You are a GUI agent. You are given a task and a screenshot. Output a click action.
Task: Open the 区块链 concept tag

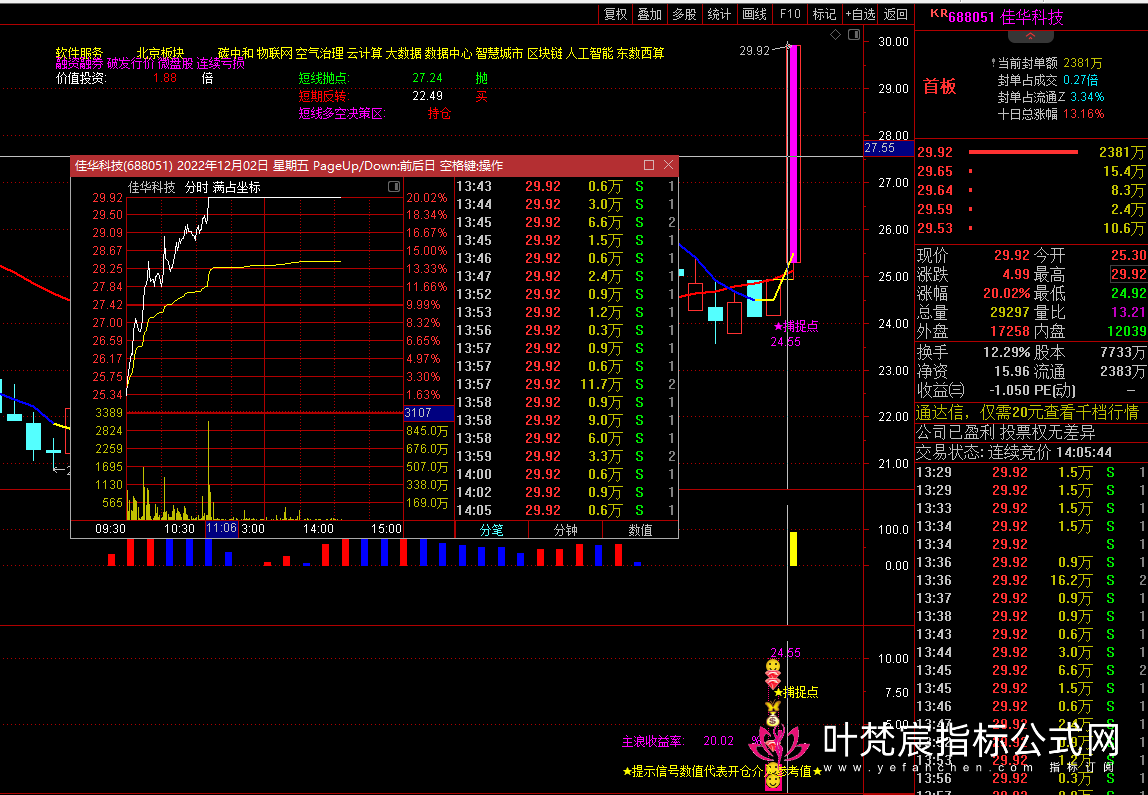(x=545, y=53)
